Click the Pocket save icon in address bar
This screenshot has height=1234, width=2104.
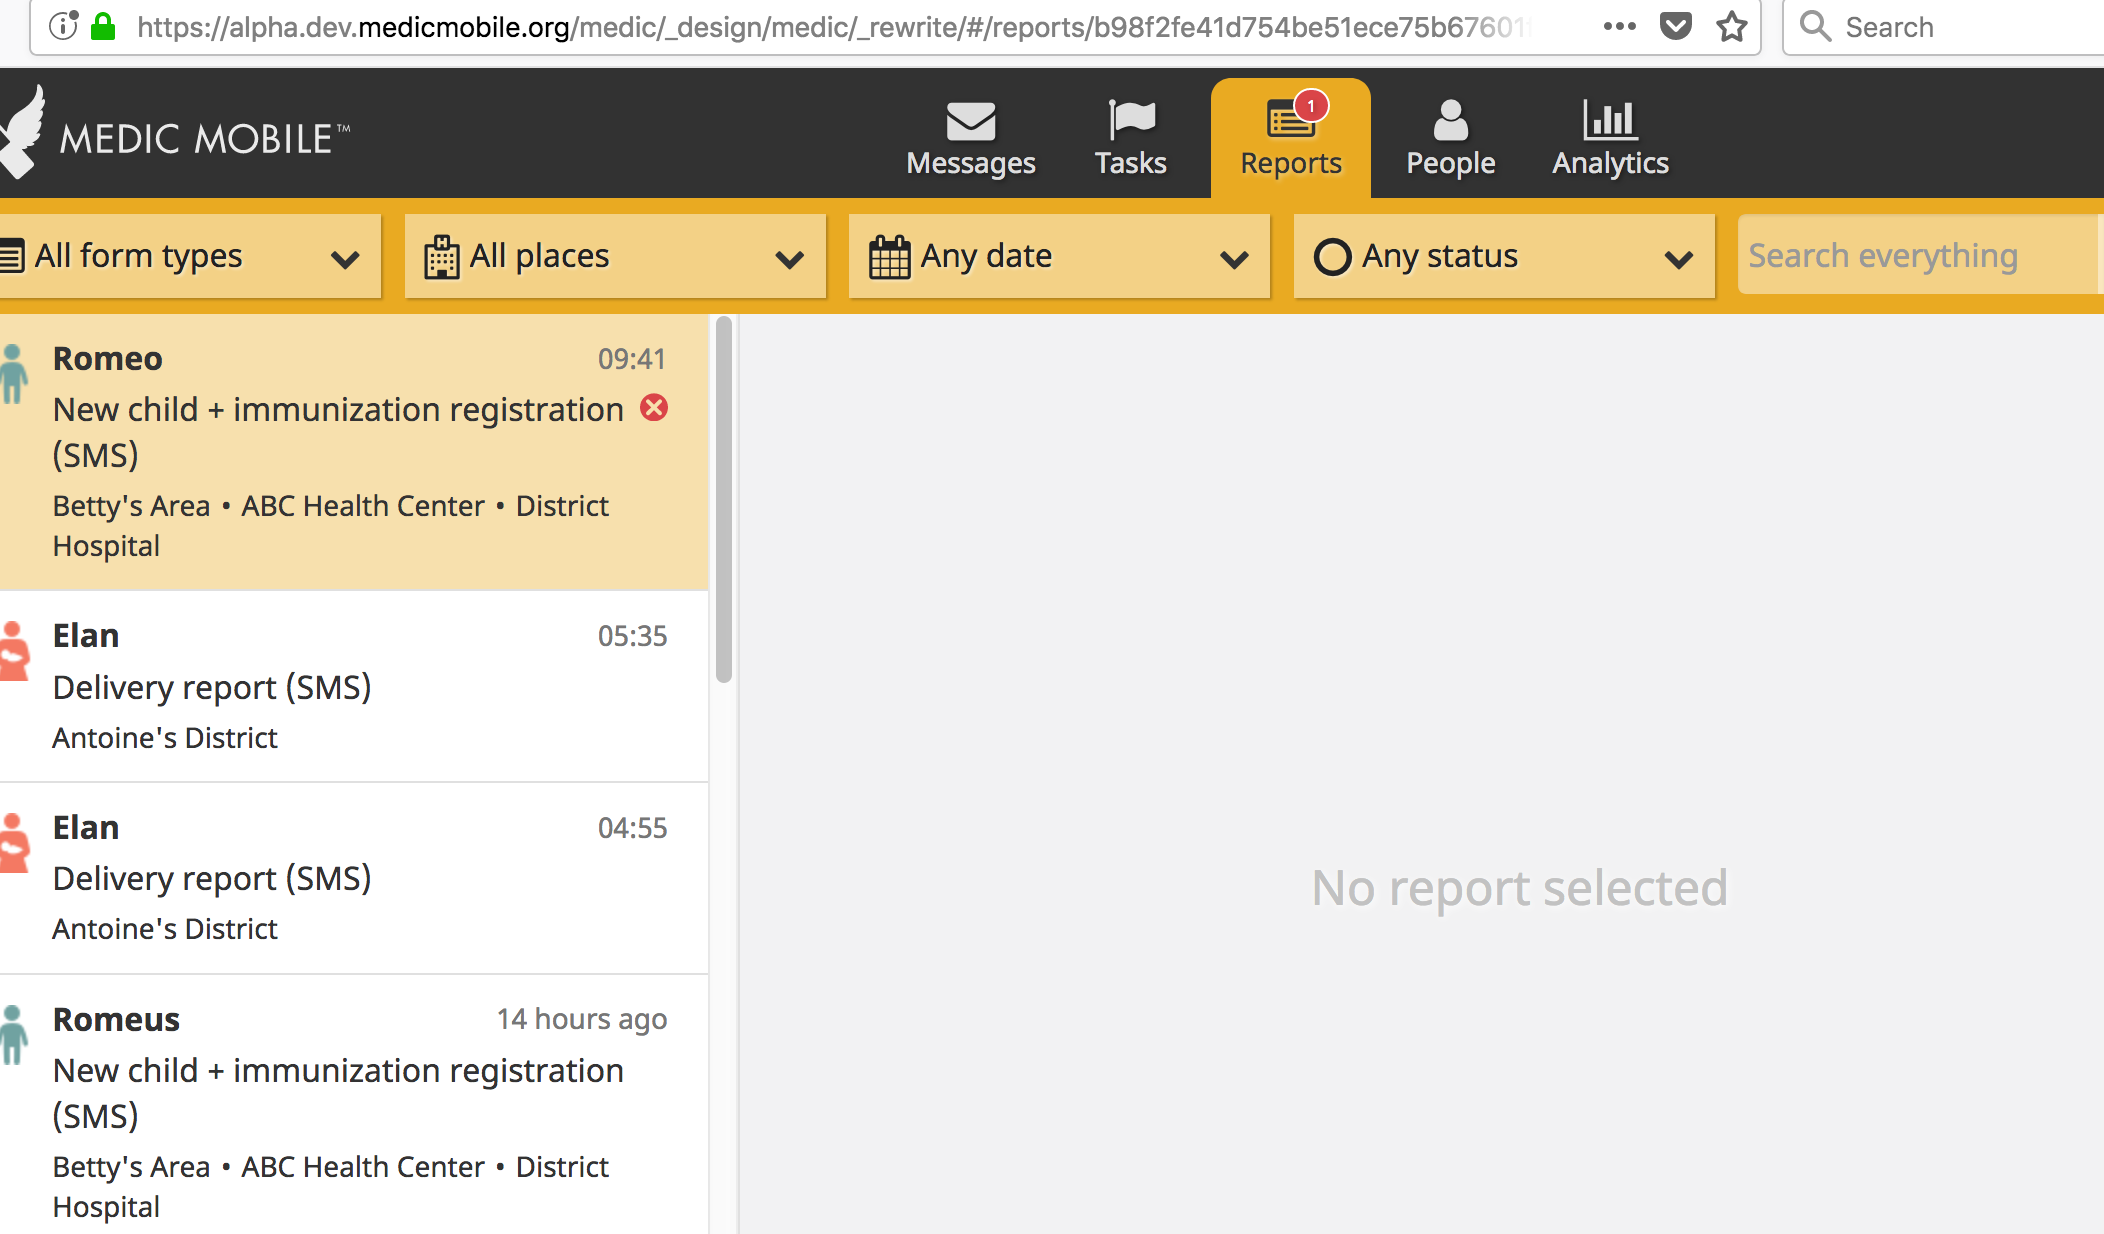1676,26
